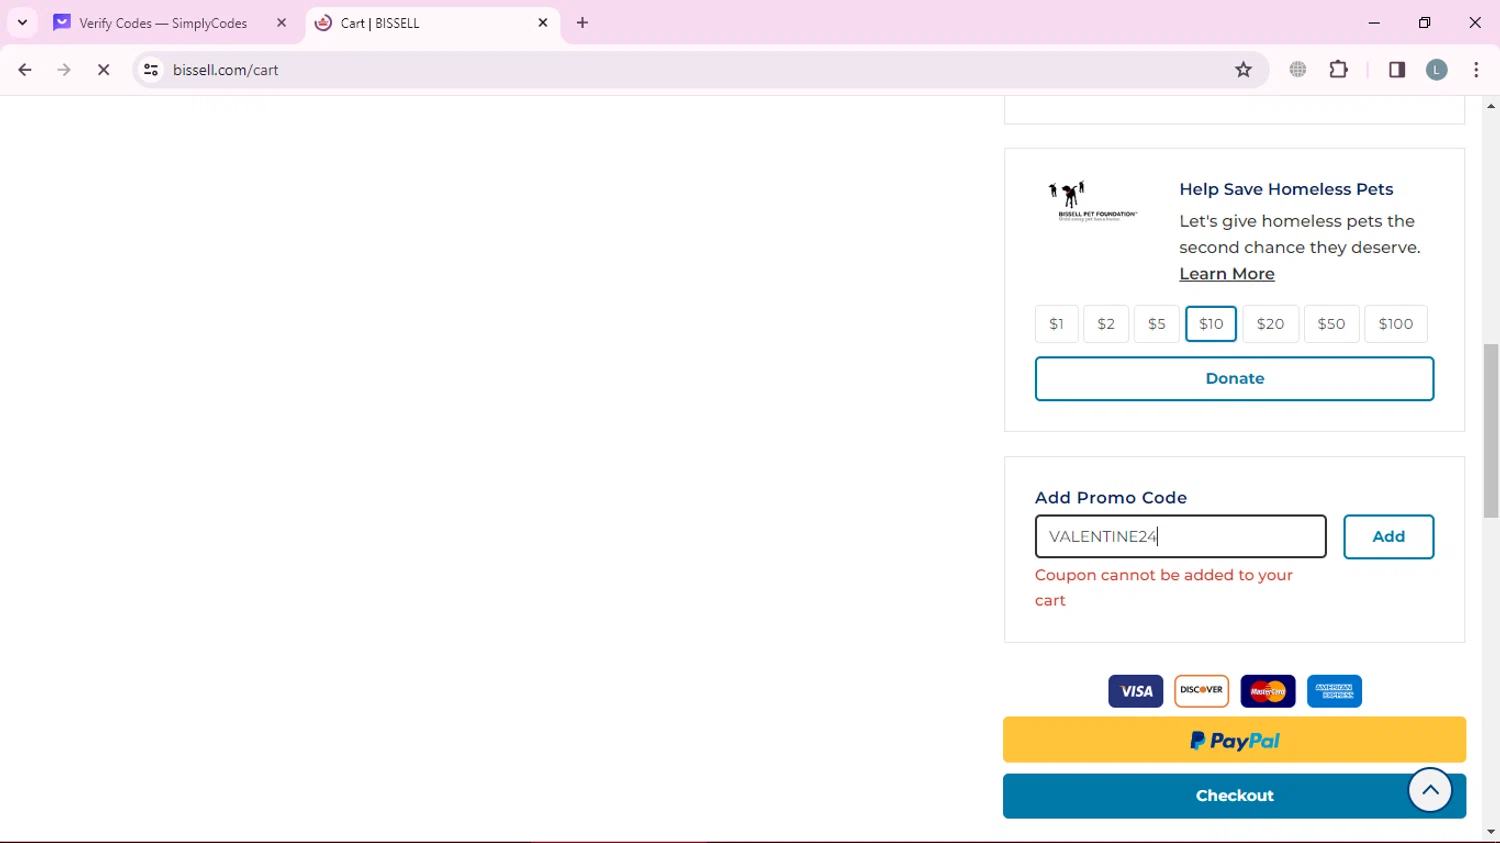Click the scrollbar down arrow
Viewport: 1500px width, 843px height.
click(1491, 832)
